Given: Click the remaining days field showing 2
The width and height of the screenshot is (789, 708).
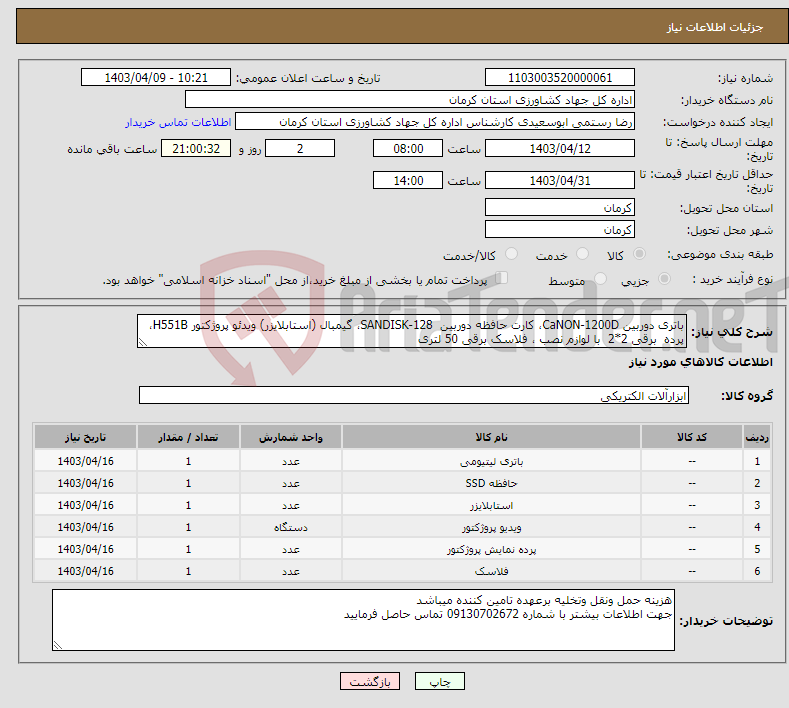Looking at the screenshot, I should pyautogui.click(x=300, y=148).
